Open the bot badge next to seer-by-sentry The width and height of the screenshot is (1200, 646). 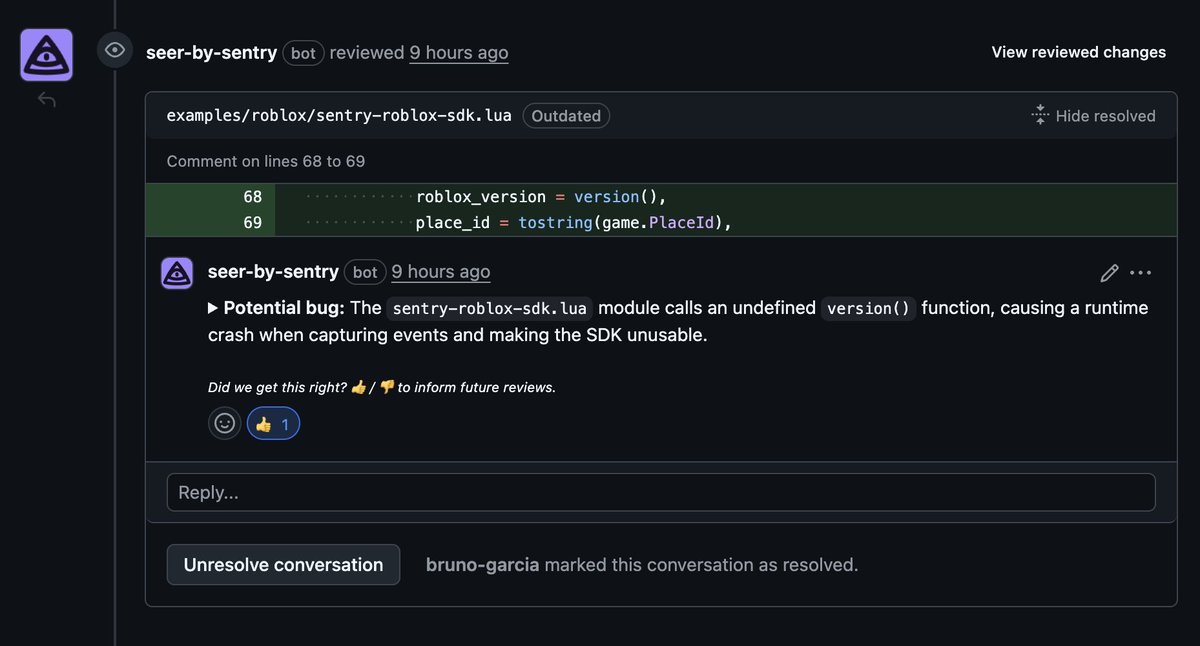[x=364, y=272]
